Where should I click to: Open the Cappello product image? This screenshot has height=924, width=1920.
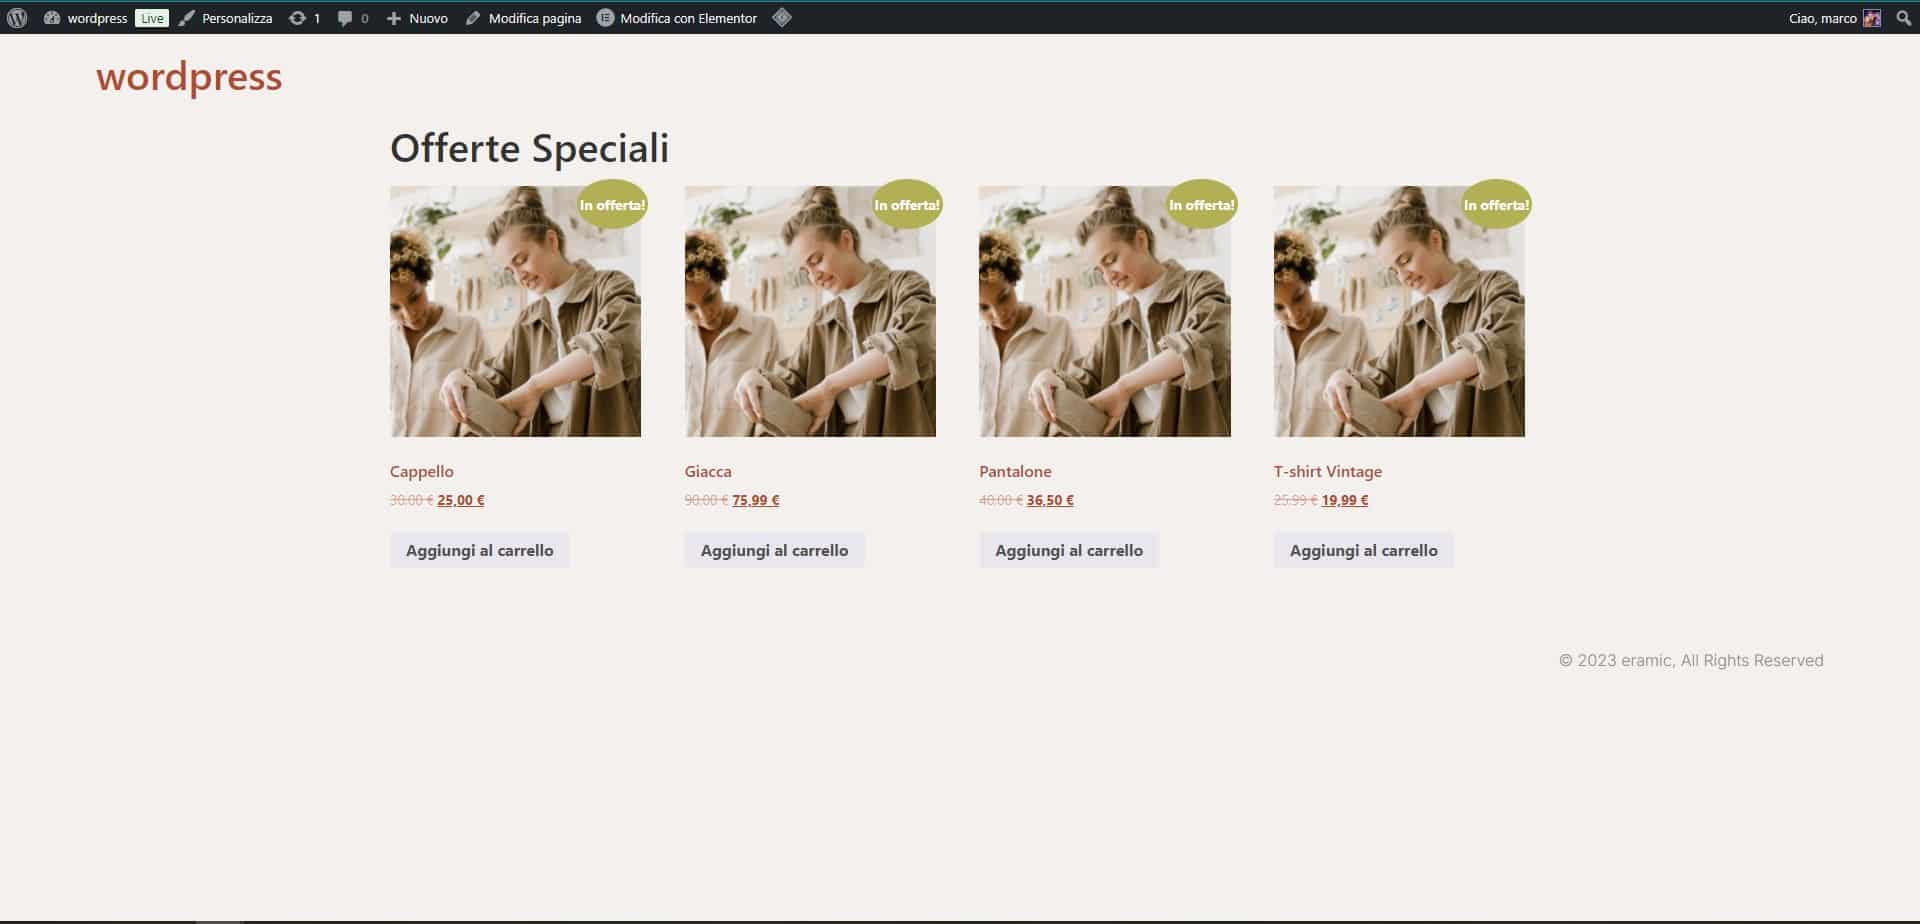tap(515, 311)
